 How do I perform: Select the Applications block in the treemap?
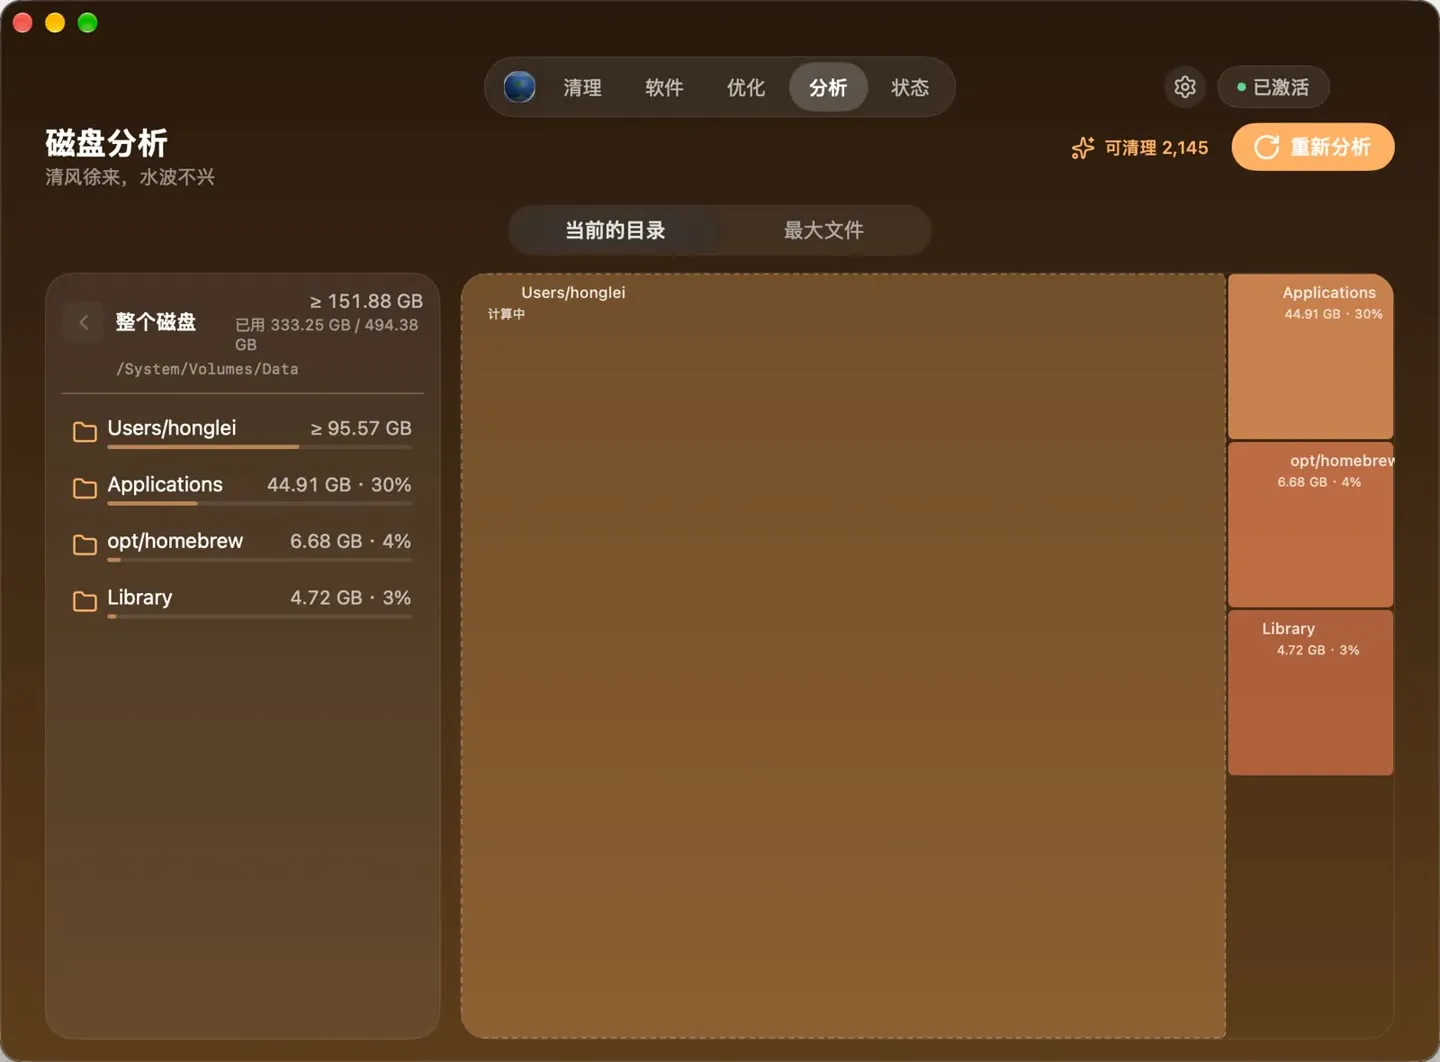pyautogui.click(x=1310, y=356)
